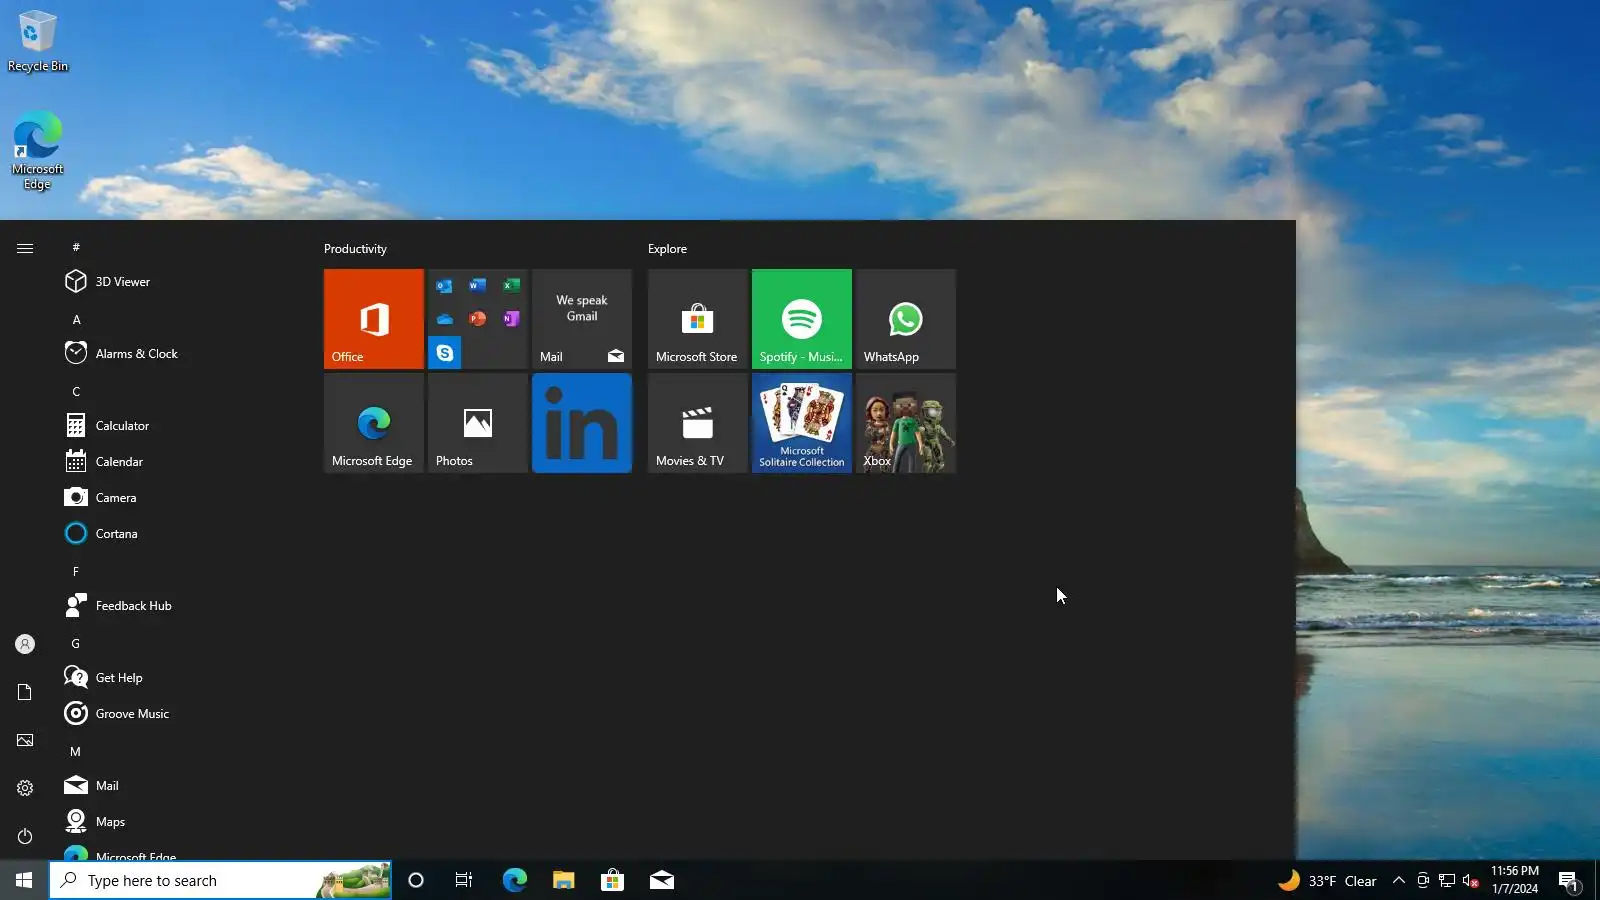Open the Documents folder shortcut
This screenshot has height=900, width=1600.
coord(25,692)
